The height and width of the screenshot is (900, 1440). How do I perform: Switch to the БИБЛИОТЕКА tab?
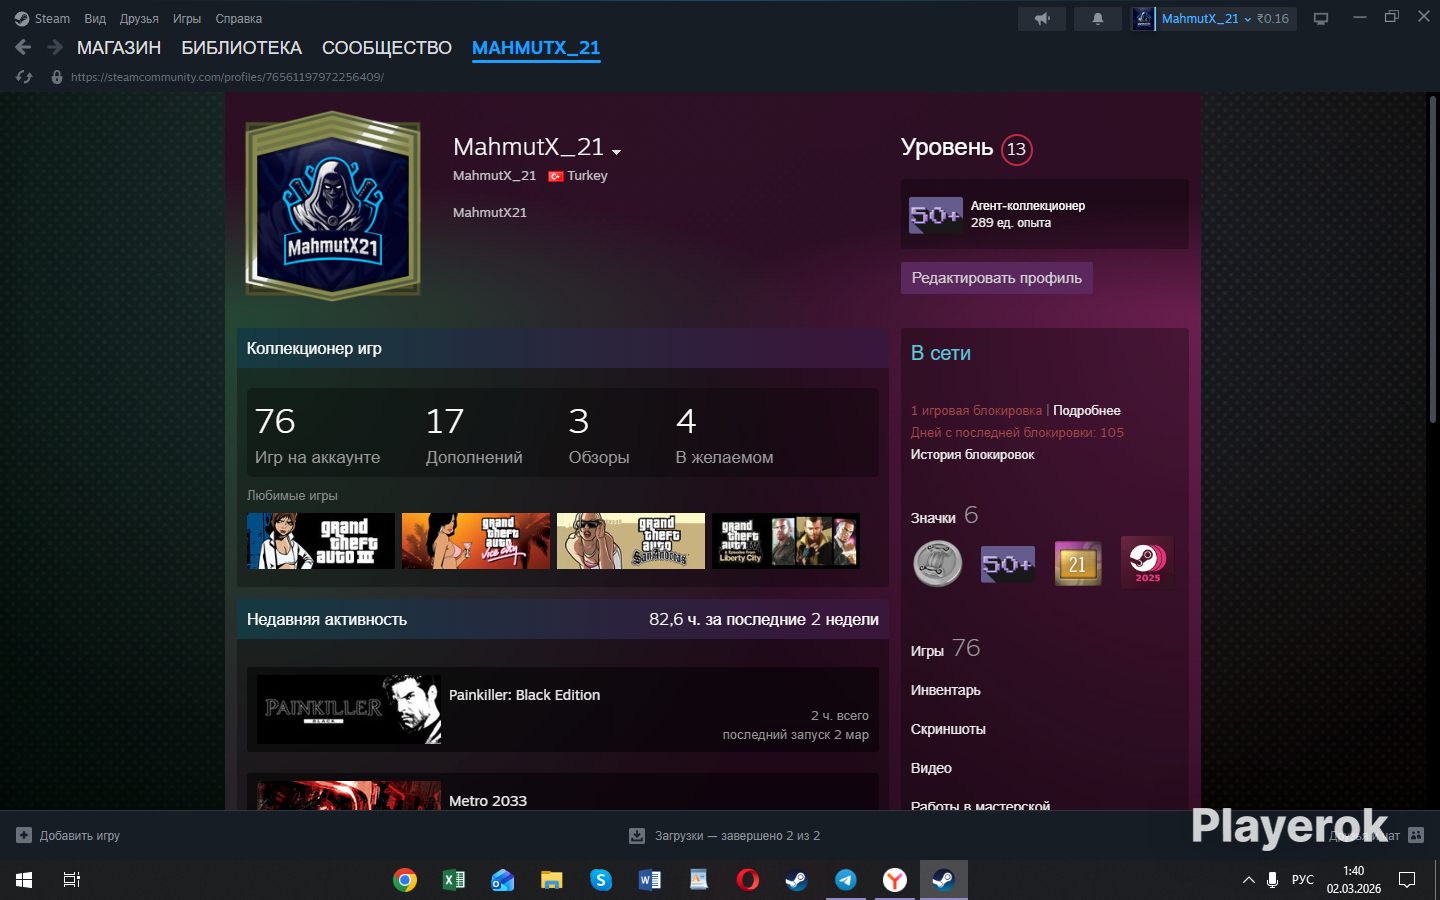(x=241, y=48)
